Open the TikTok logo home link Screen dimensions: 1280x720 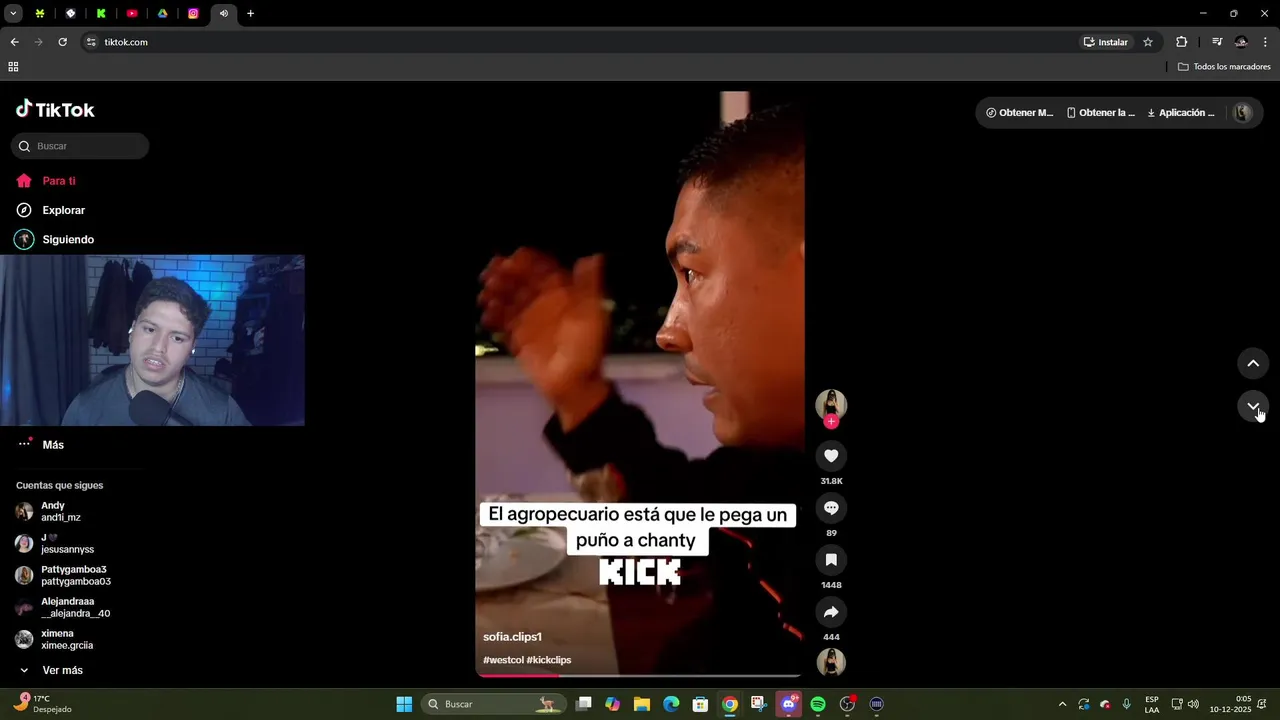[x=55, y=109]
